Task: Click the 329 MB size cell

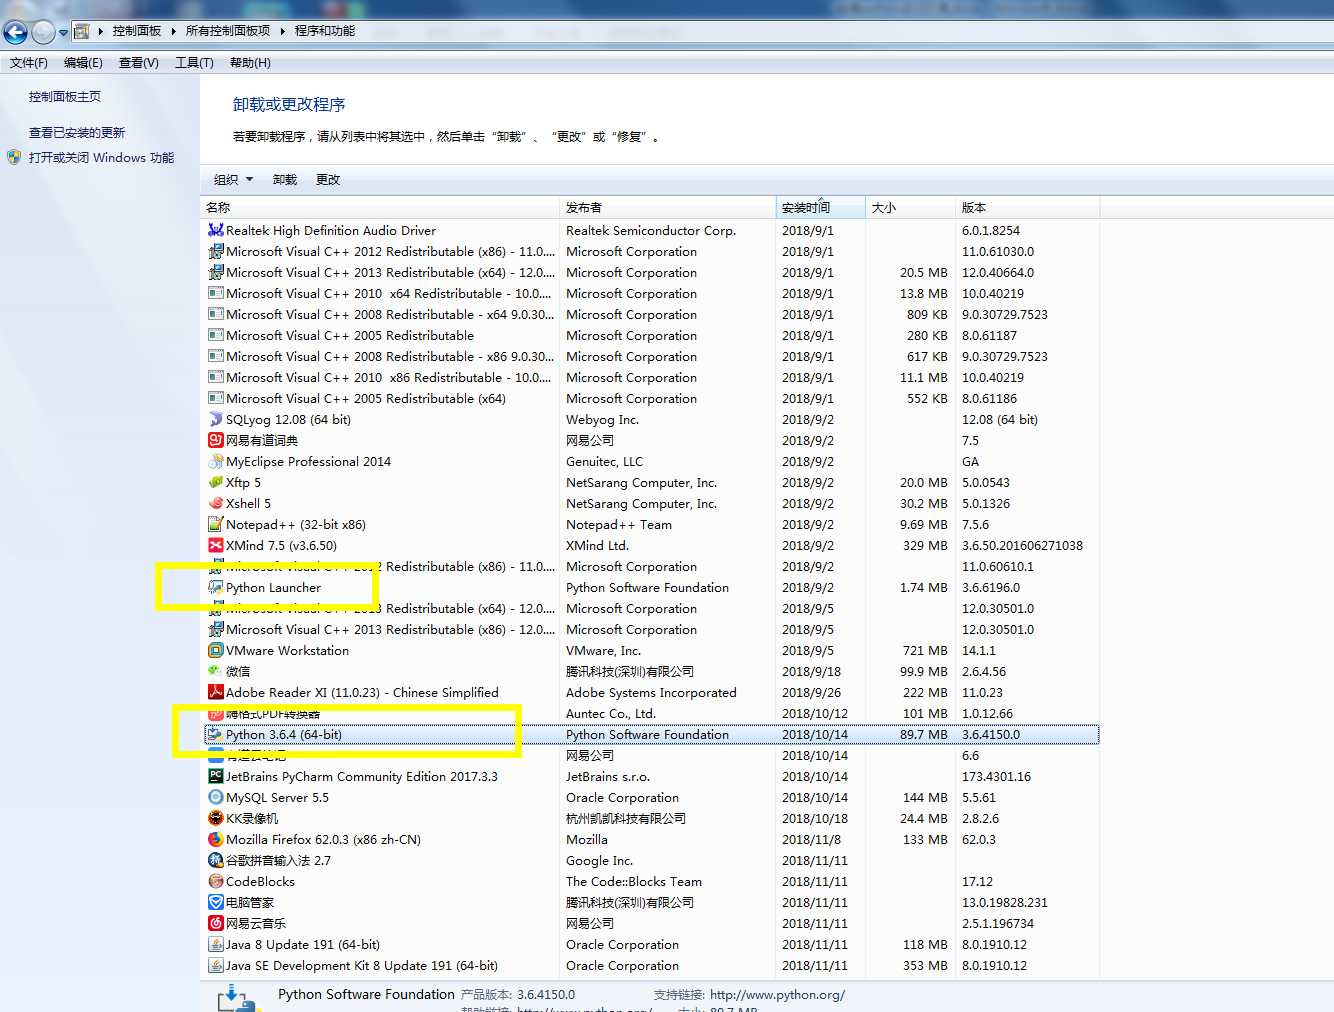Action: coord(925,545)
